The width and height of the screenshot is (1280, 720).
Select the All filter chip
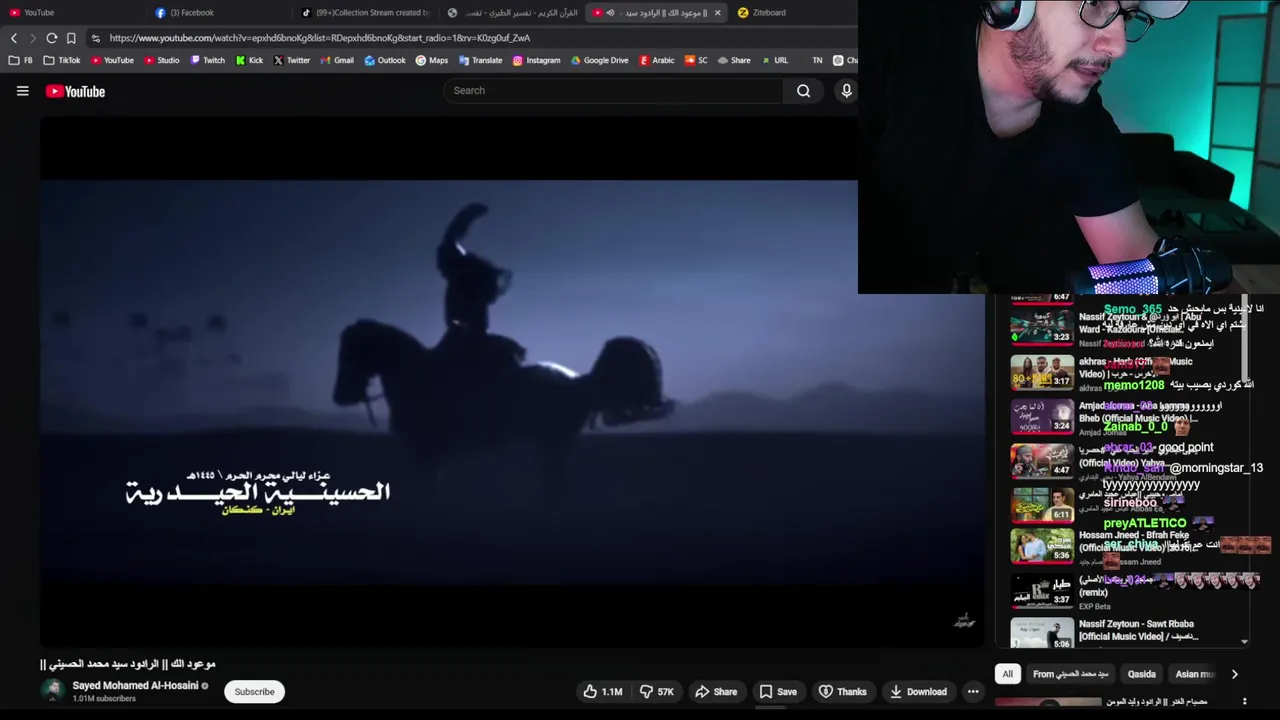(x=1007, y=674)
